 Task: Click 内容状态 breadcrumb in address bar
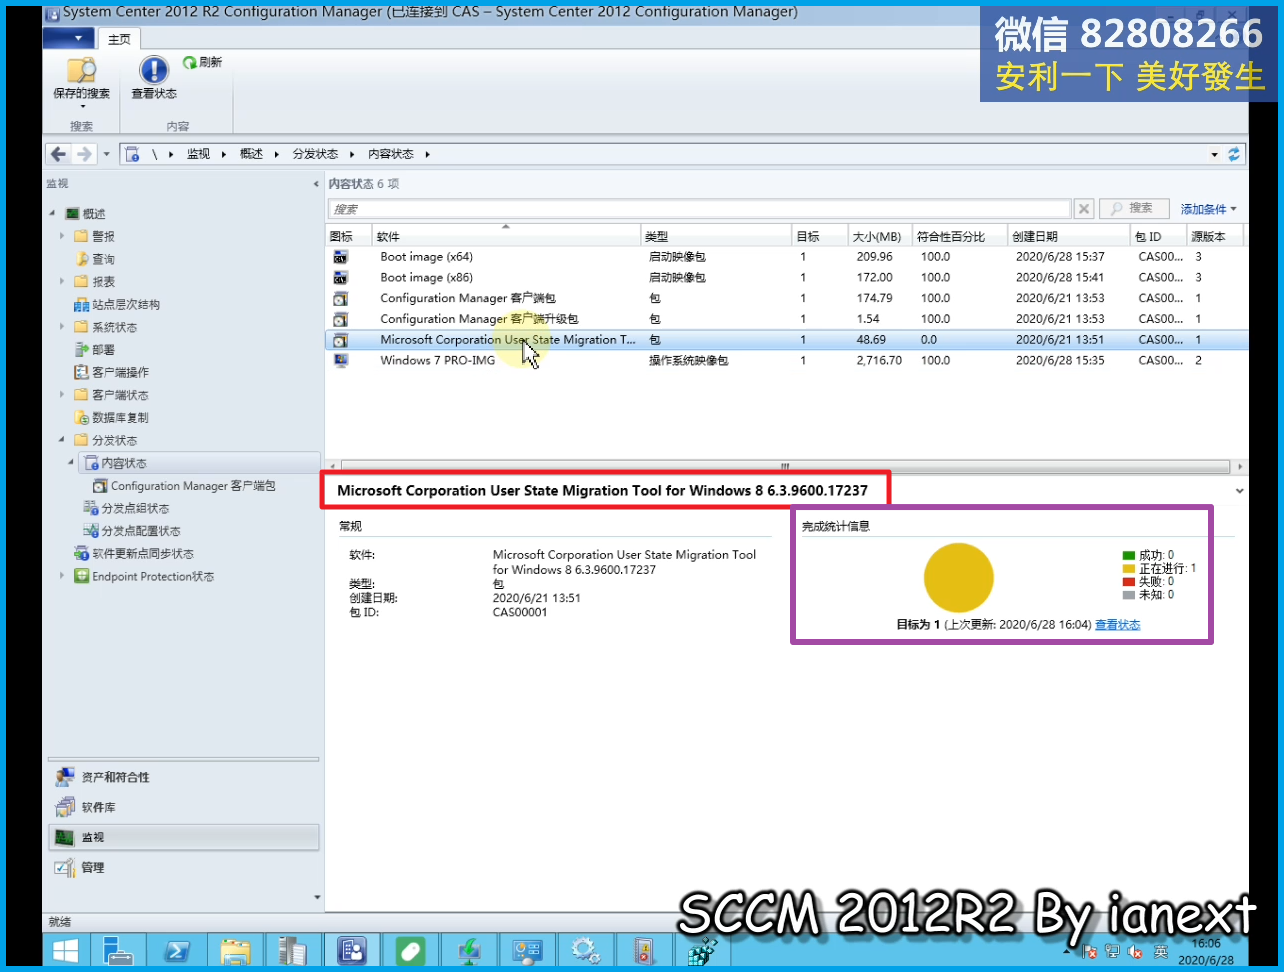pyautogui.click(x=390, y=154)
